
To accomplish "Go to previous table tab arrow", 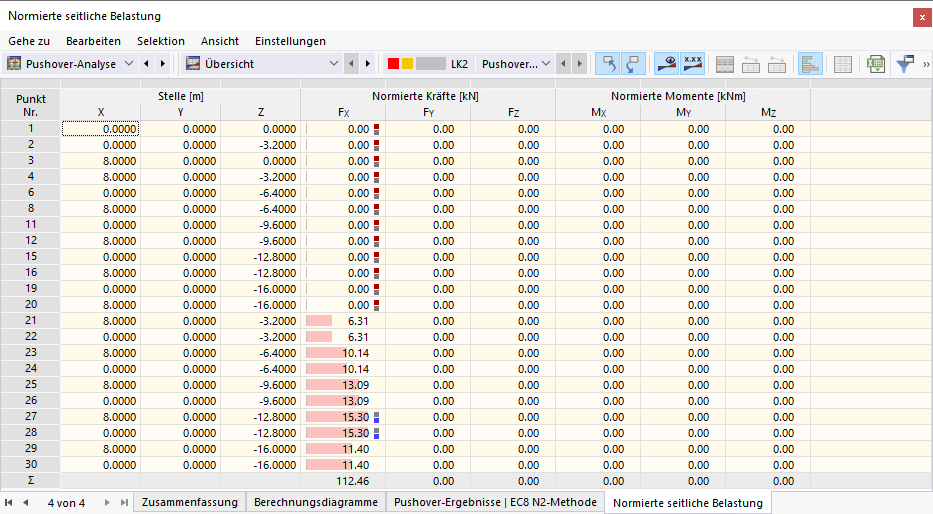I will tap(26, 503).
